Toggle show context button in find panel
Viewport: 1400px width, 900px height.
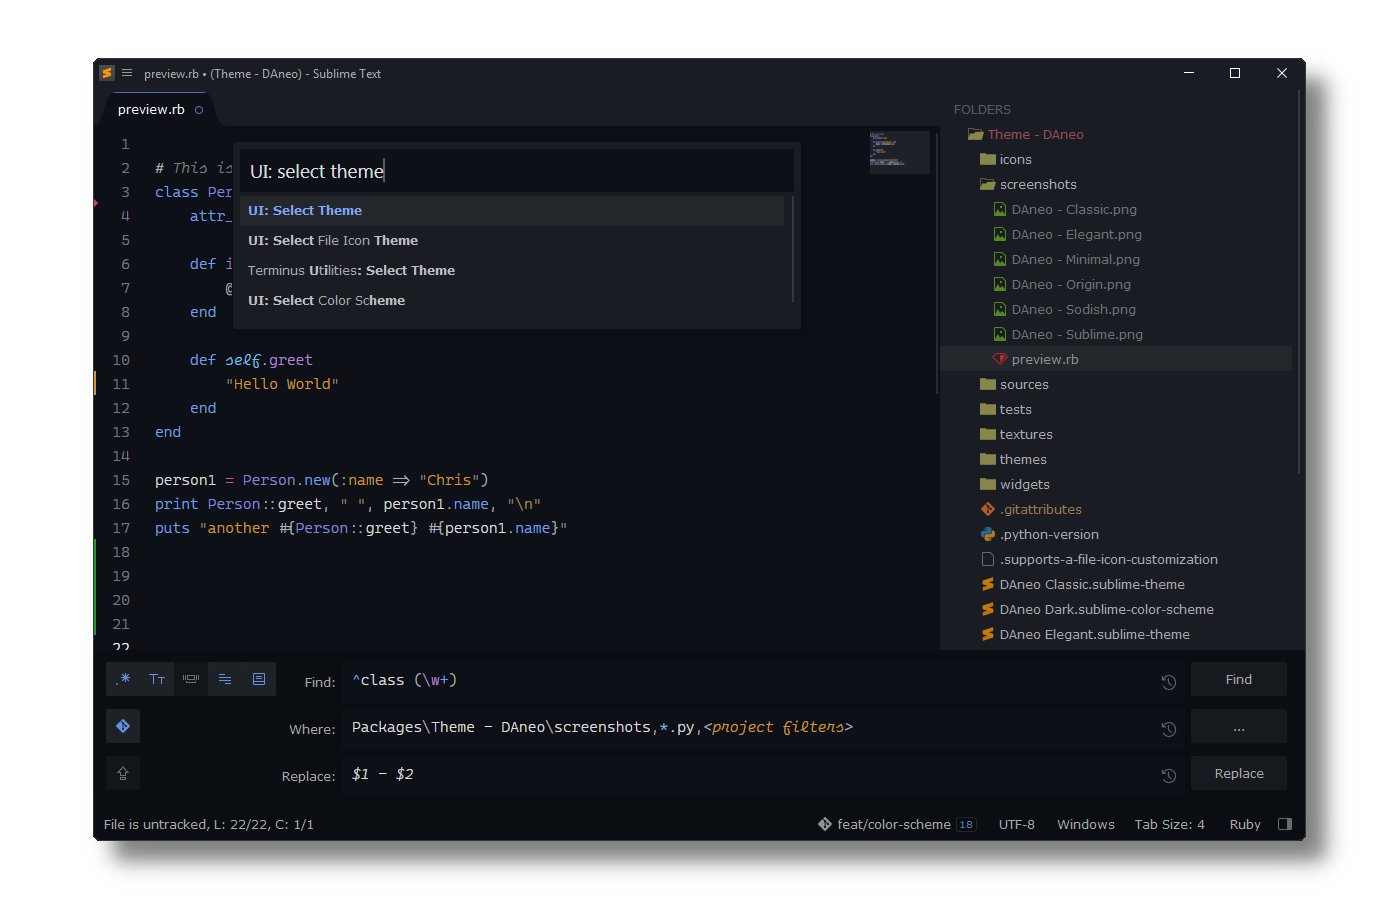tap(225, 679)
